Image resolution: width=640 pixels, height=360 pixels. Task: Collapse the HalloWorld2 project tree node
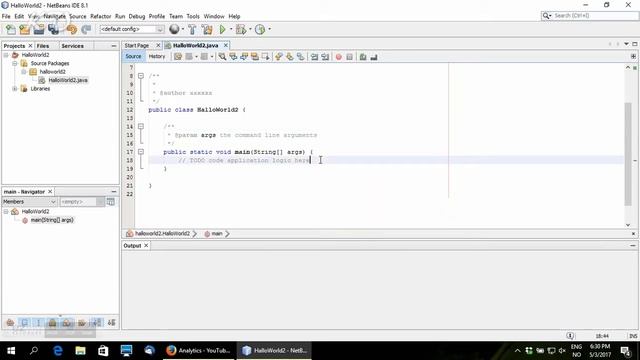pos(6,55)
